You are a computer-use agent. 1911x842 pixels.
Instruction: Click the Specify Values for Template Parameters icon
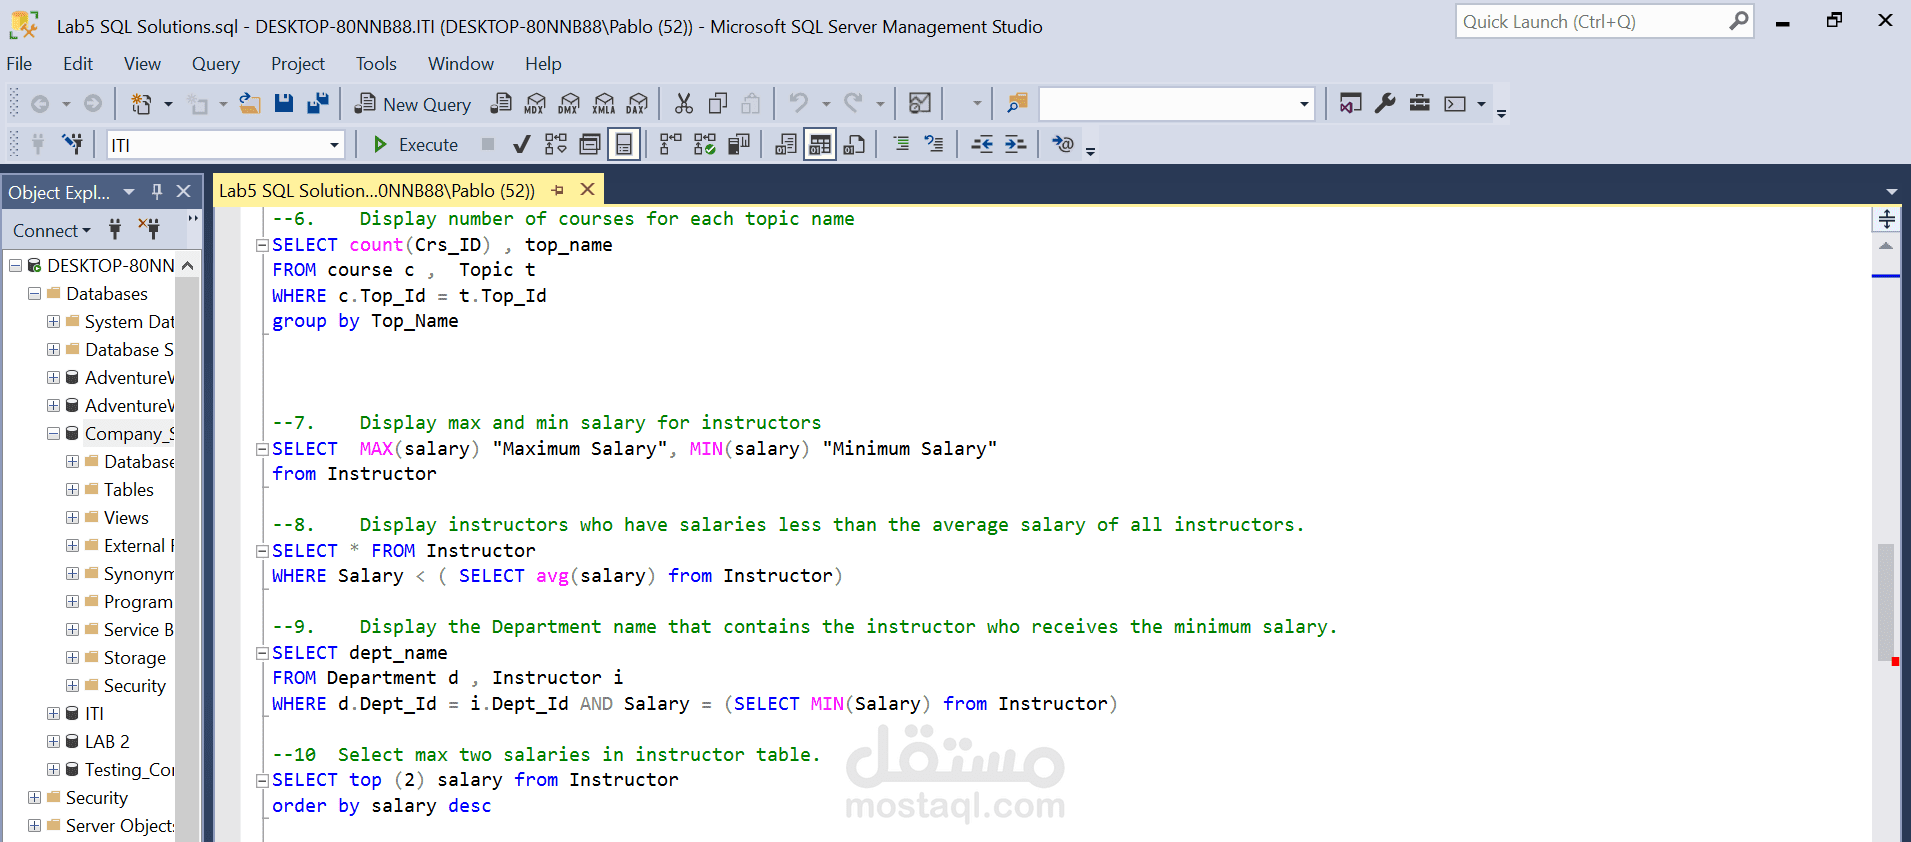1063,145
